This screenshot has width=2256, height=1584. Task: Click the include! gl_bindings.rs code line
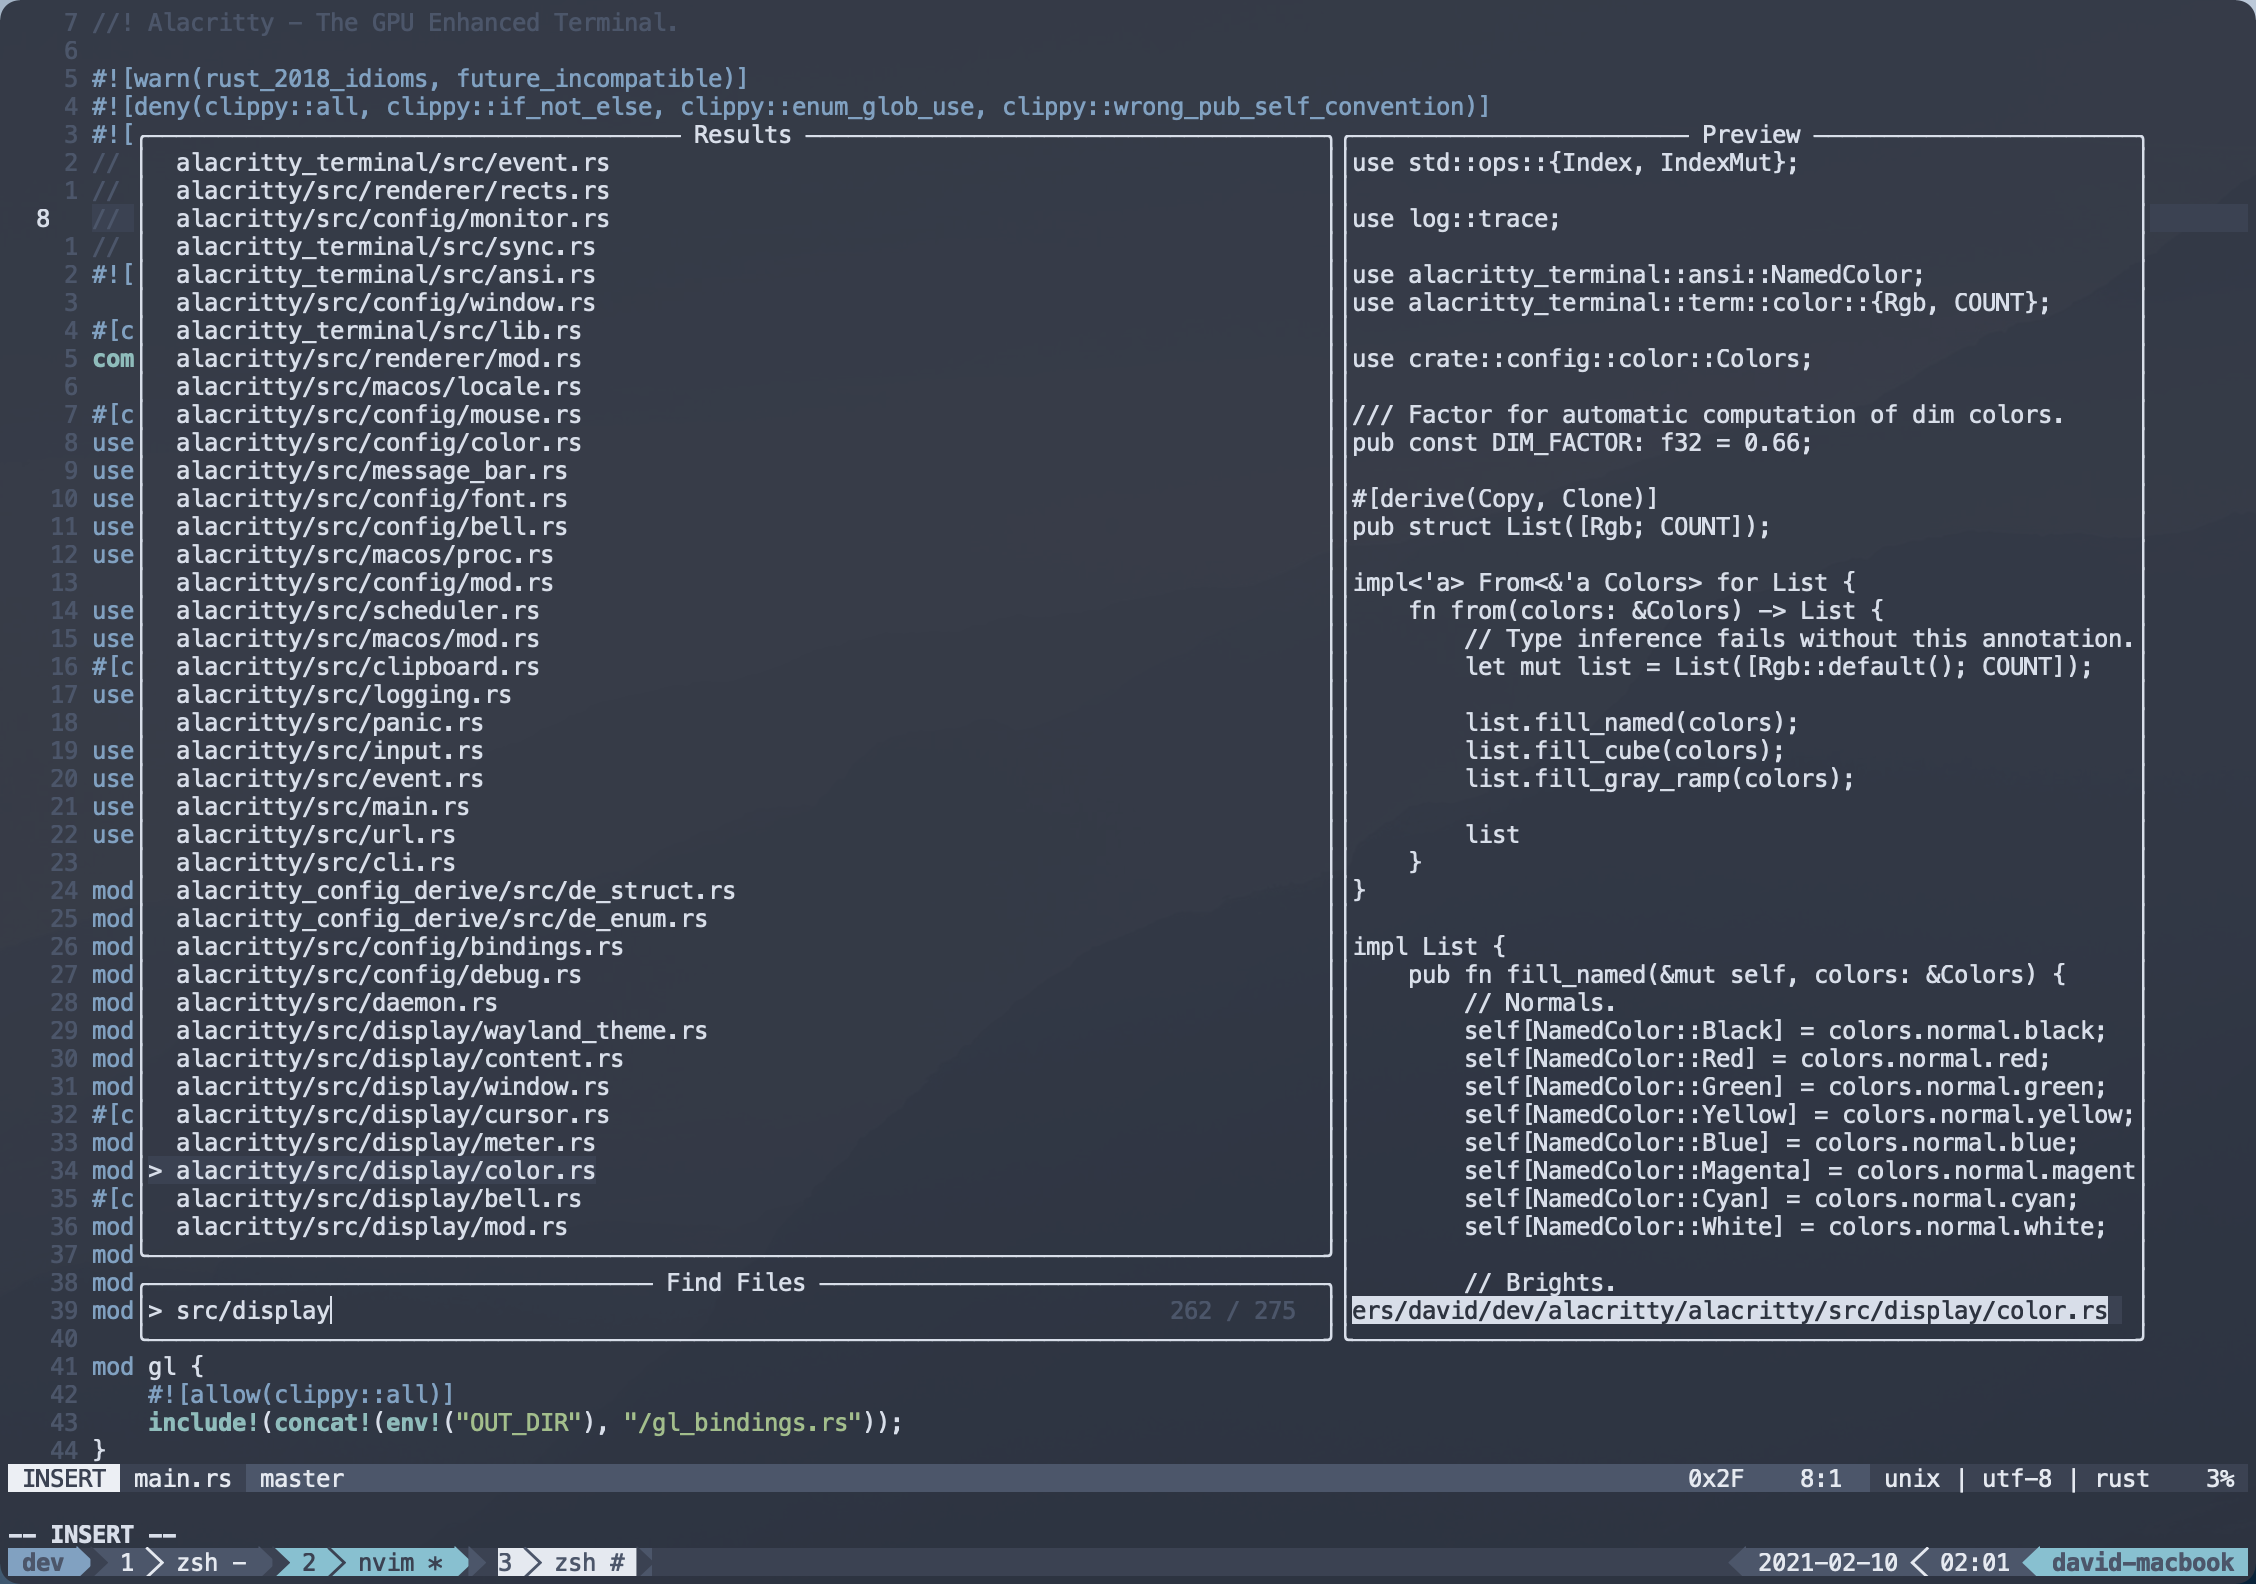525,1423
